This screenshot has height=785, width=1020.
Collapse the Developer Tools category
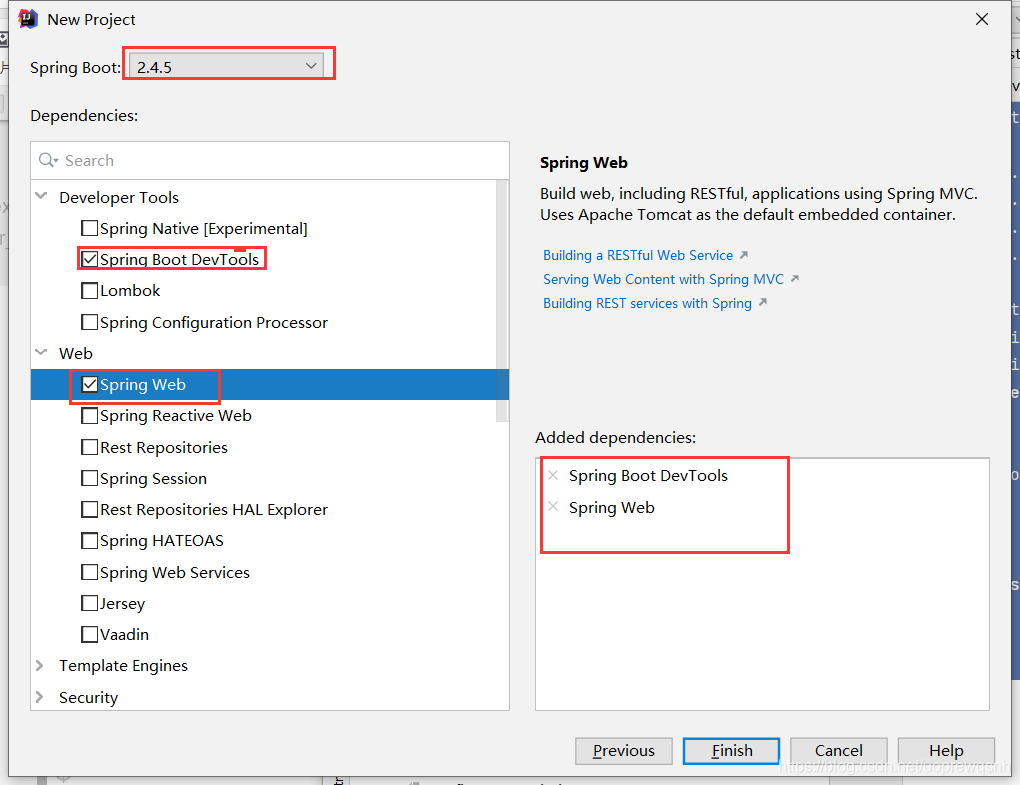tap(41, 196)
